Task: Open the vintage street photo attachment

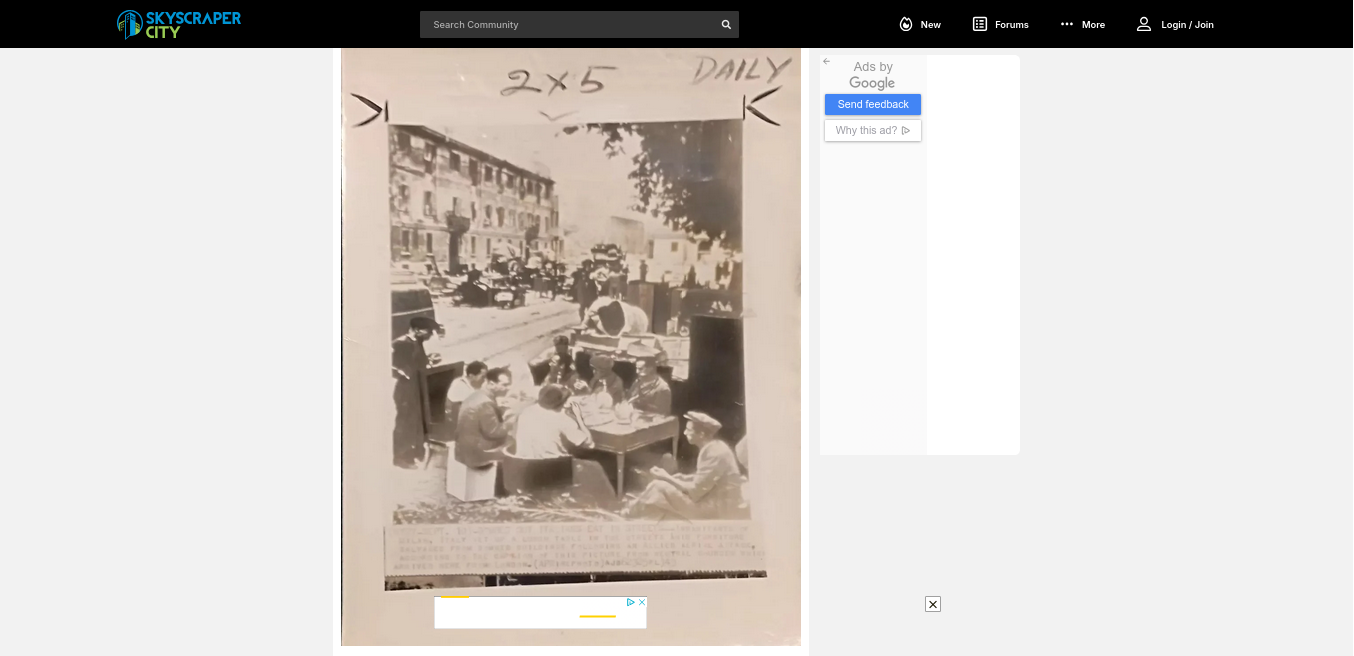Action: [x=570, y=330]
